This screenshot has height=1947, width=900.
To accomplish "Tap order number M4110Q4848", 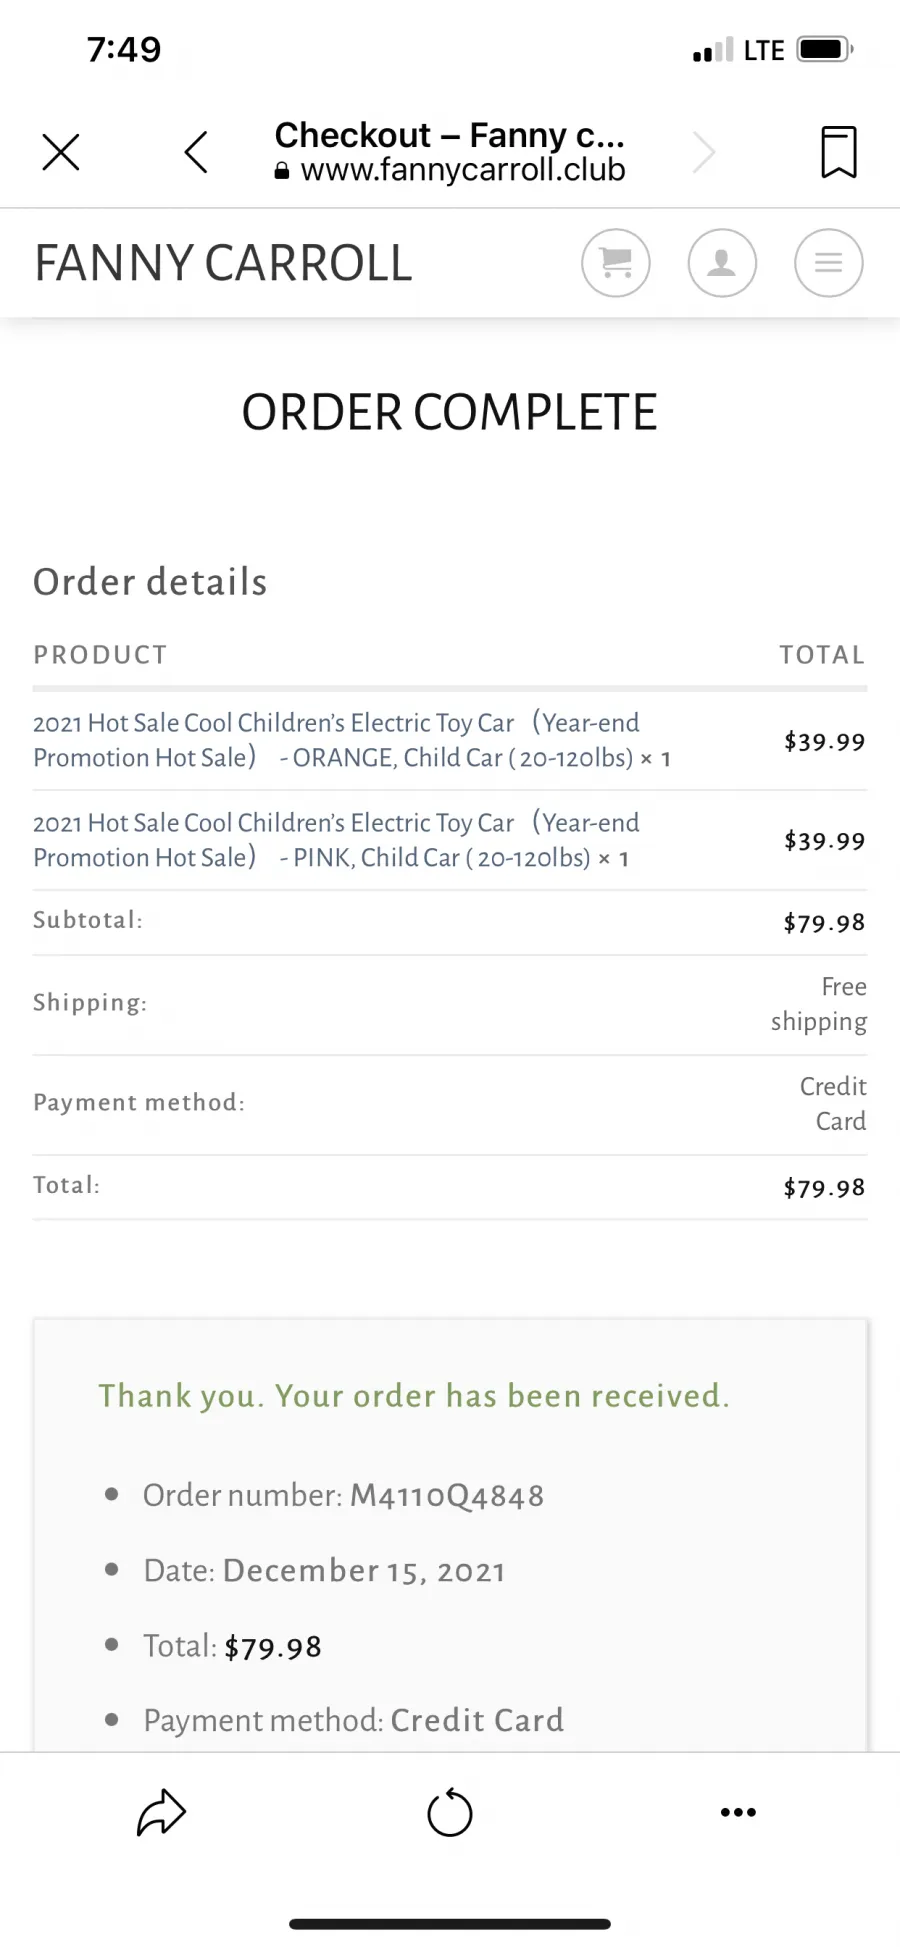I will (447, 1495).
